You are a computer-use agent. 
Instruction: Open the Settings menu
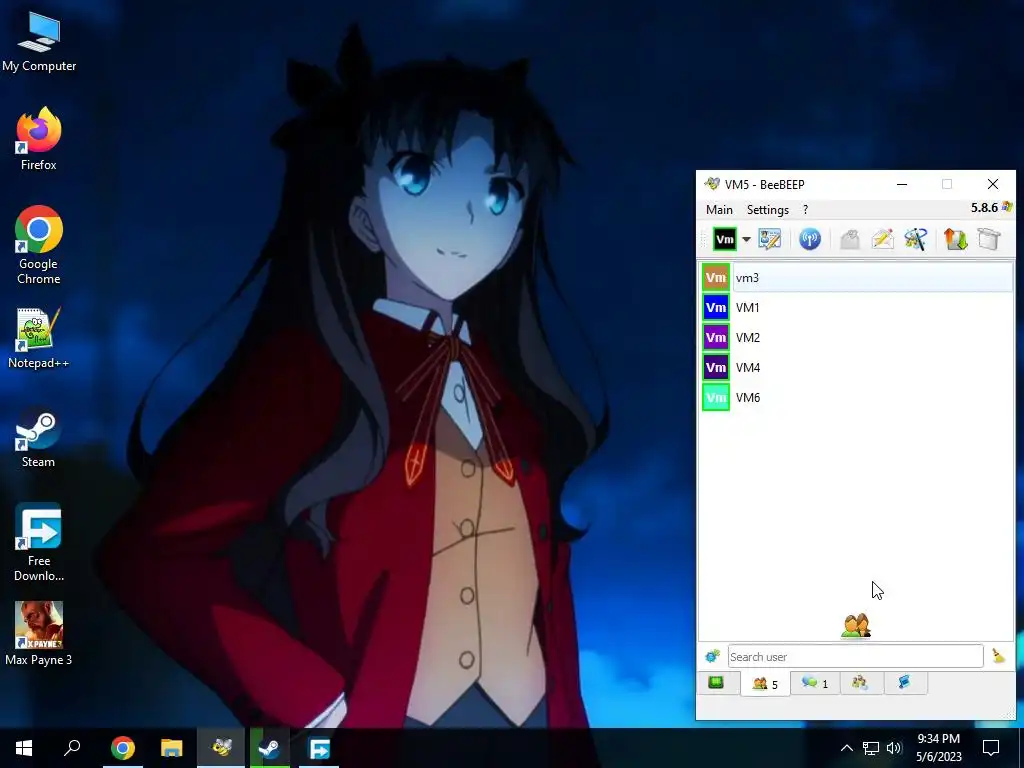(767, 210)
